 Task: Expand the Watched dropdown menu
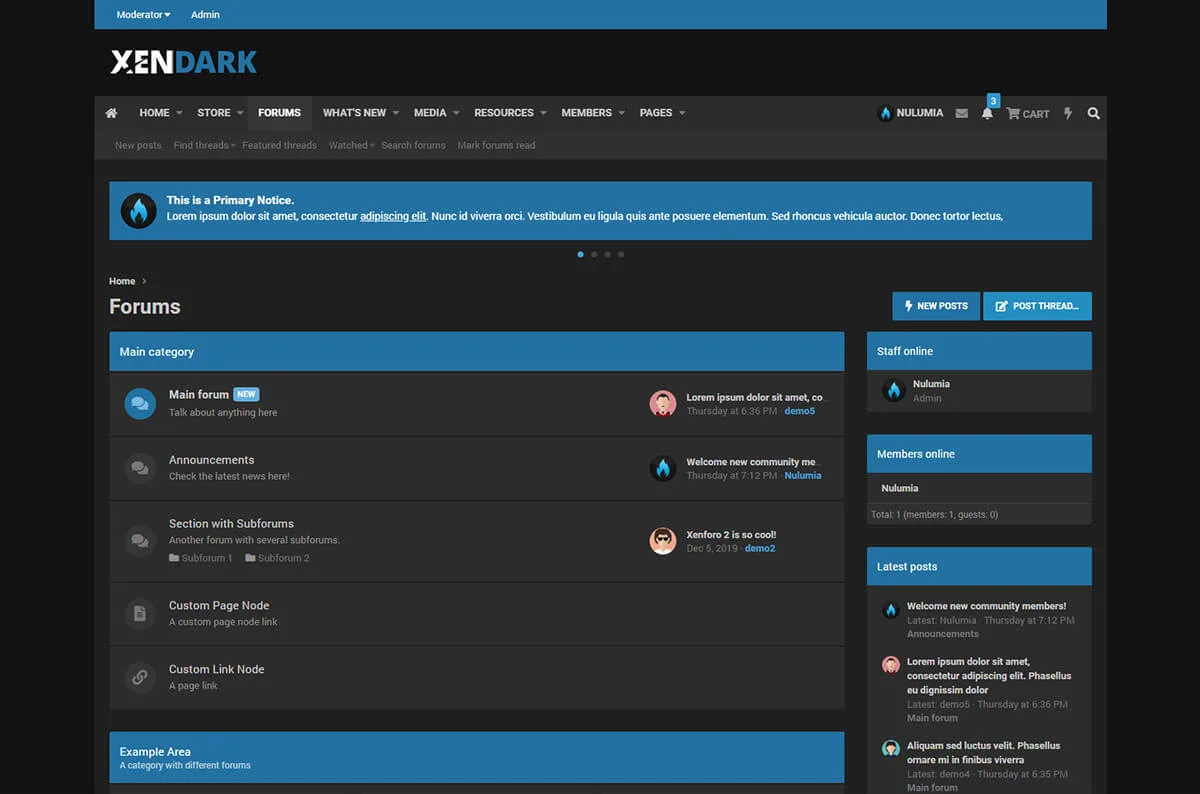click(351, 145)
